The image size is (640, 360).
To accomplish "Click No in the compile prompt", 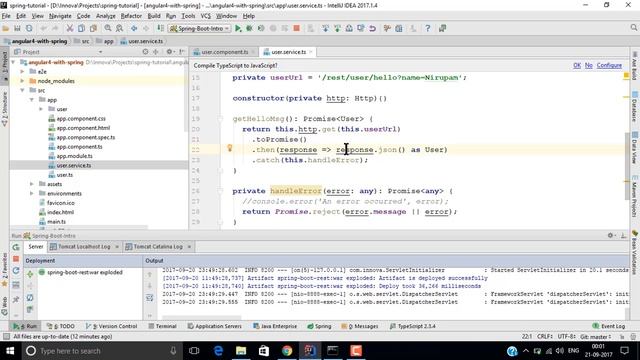I will coord(589,65).
